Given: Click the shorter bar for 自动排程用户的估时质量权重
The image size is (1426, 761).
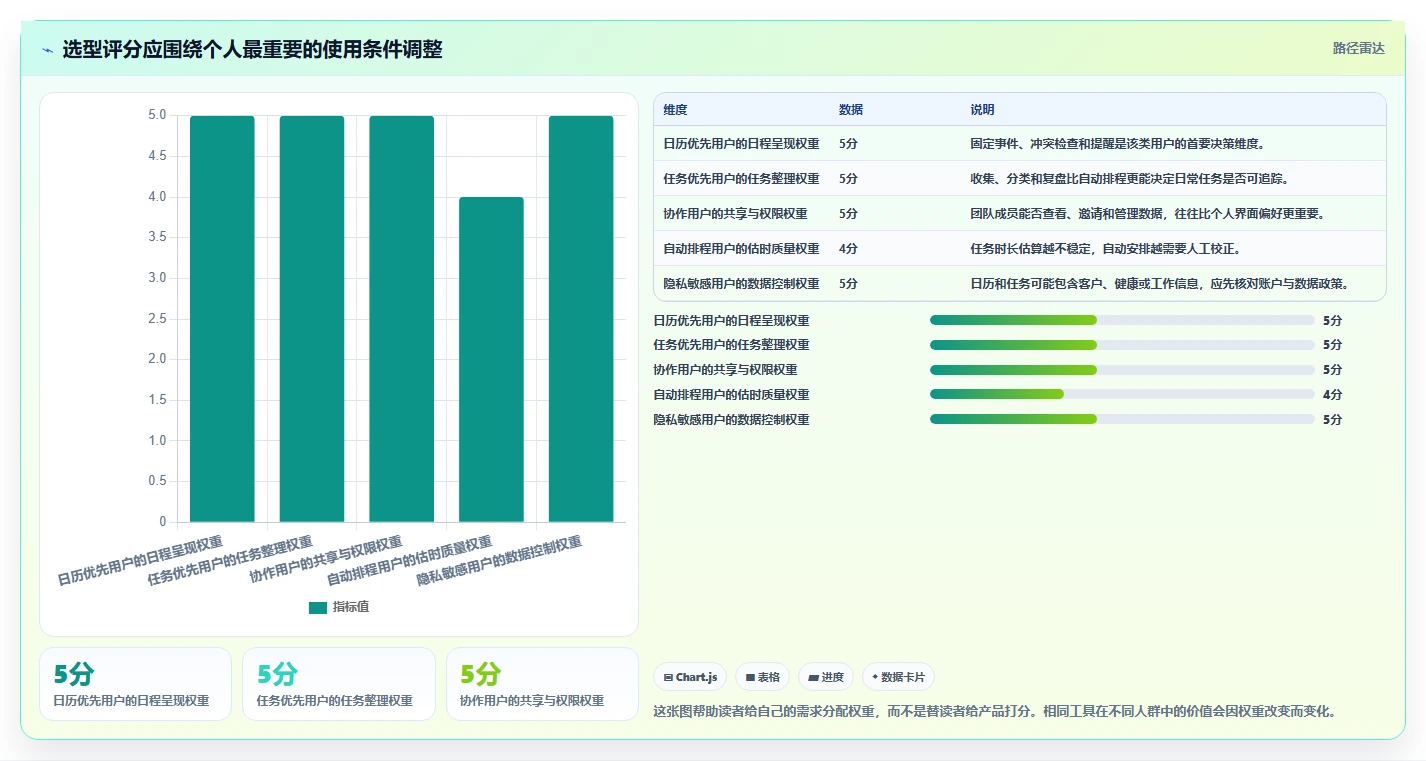Looking at the screenshot, I should click(x=491, y=359).
